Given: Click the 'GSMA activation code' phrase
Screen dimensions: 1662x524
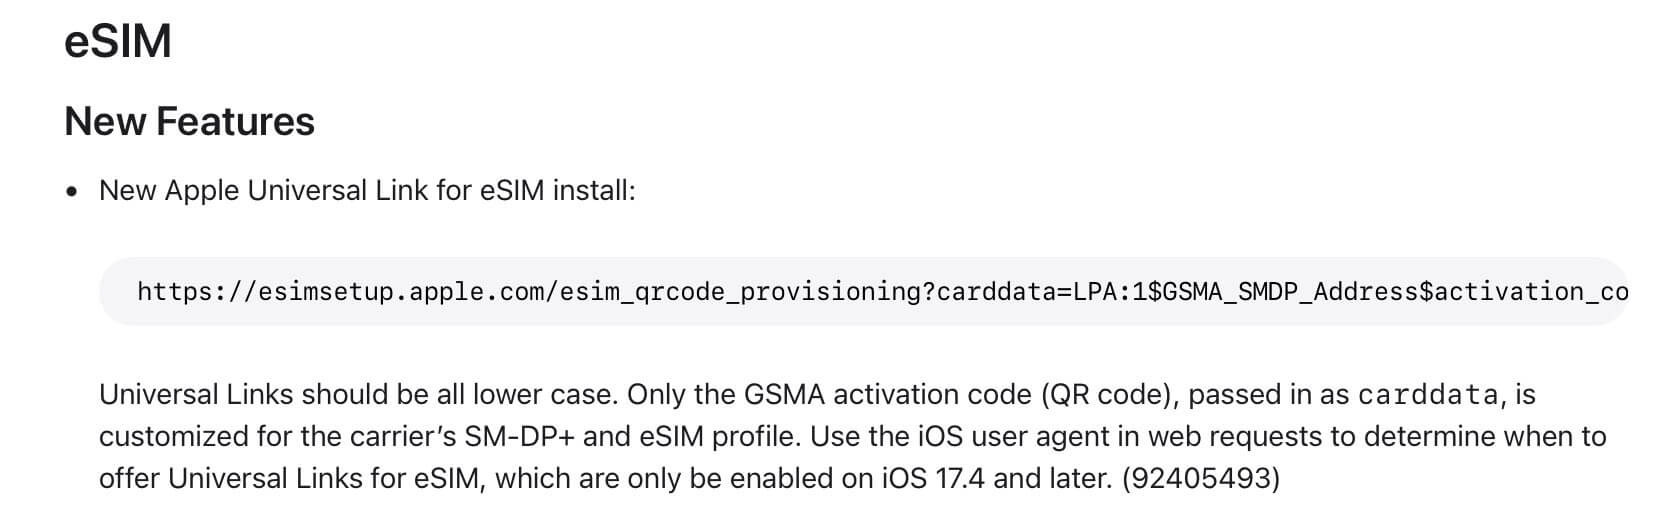Looking at the screenshot, I should [888, 394].
